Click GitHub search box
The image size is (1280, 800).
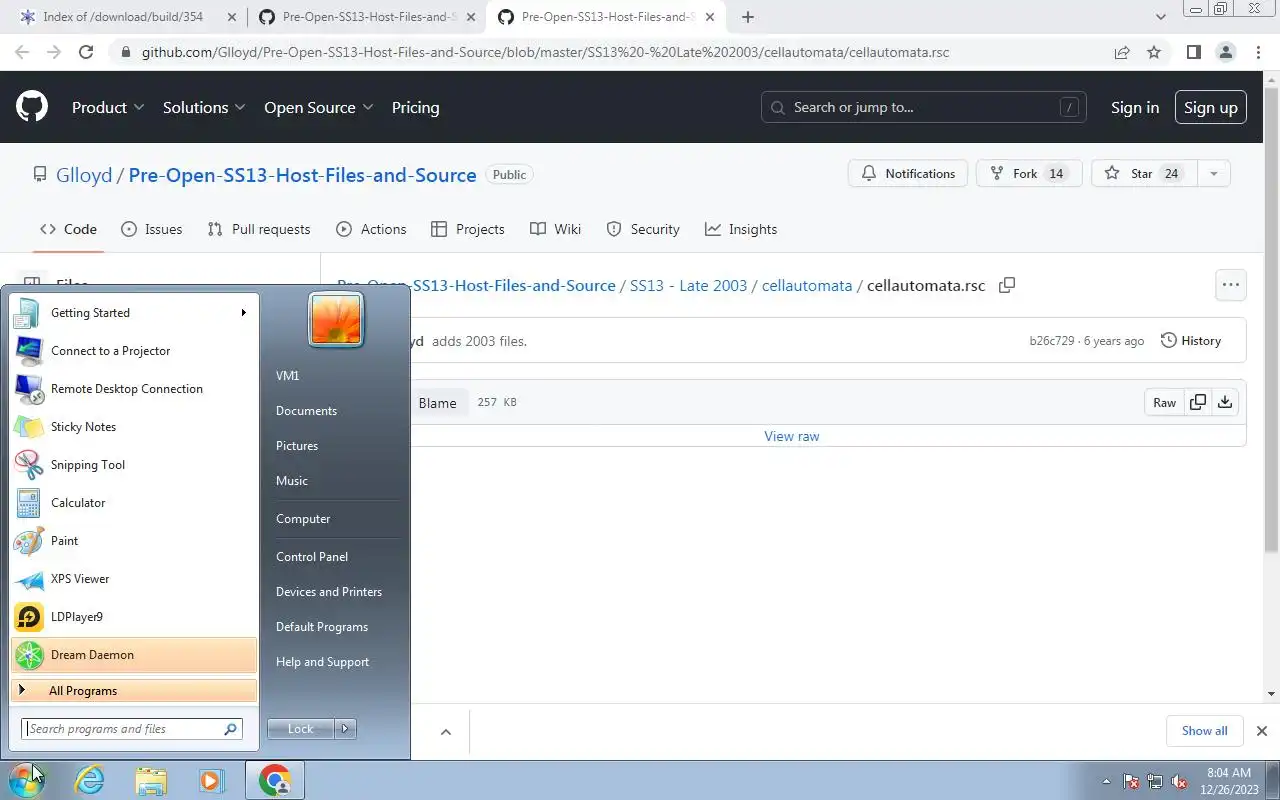[x=924, y=107]
